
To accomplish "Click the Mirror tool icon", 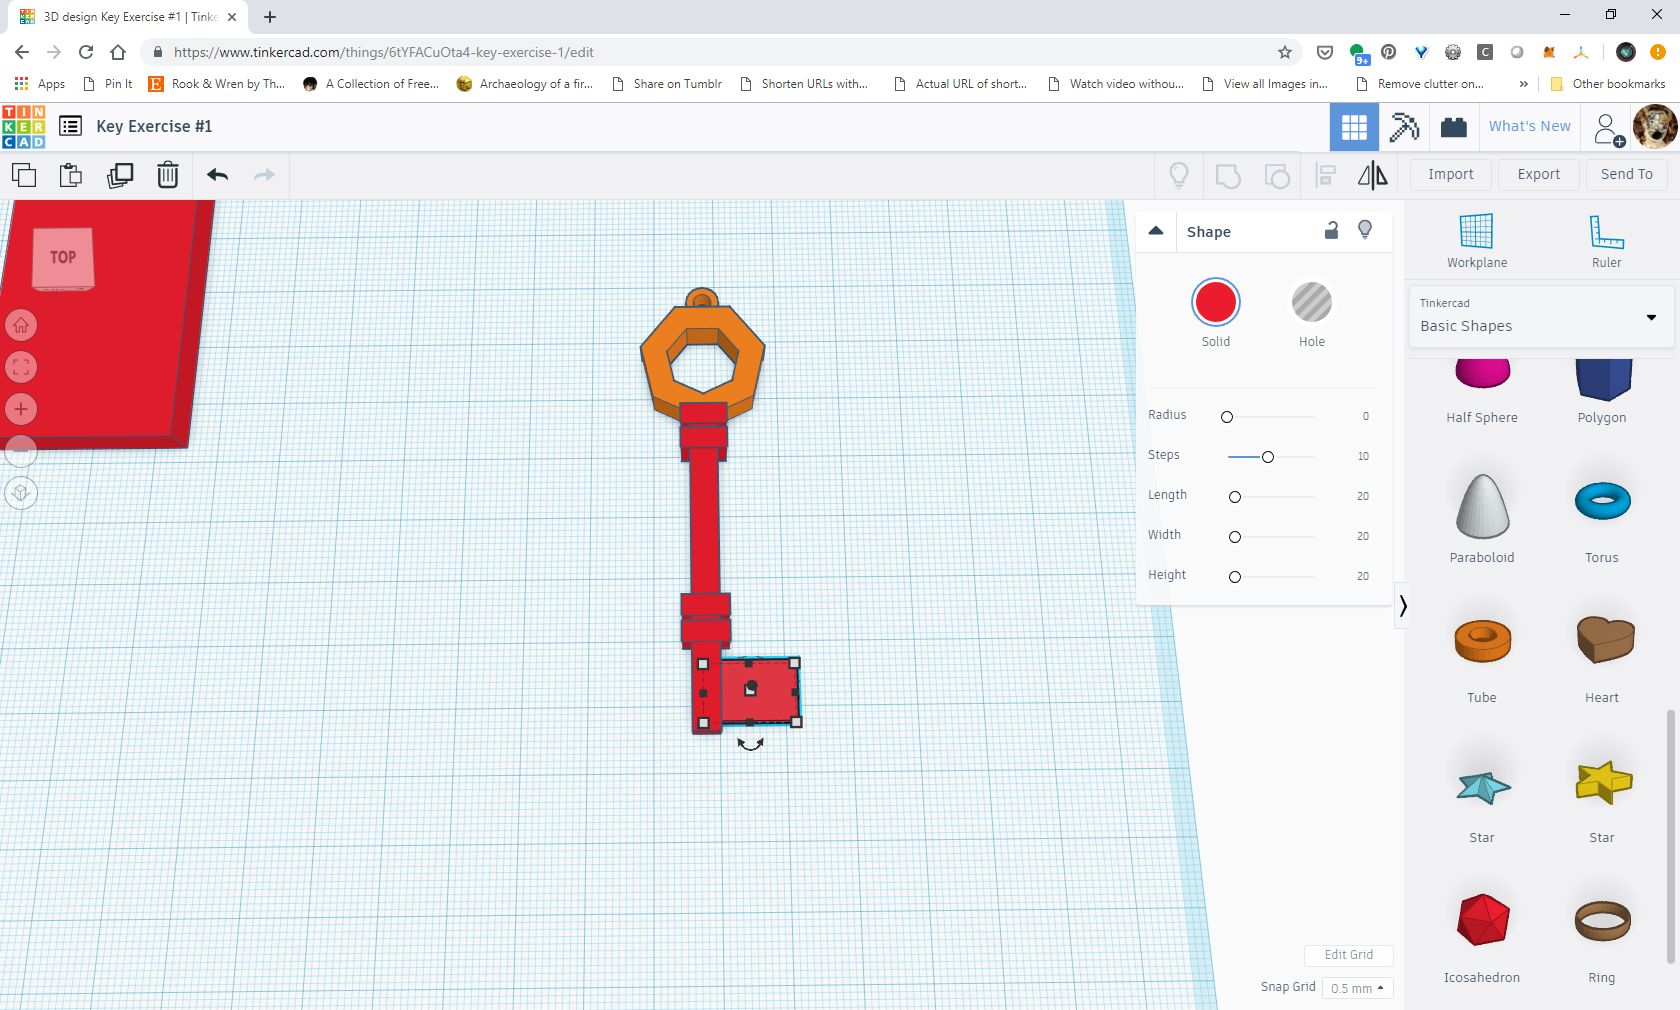I will [x=1372, y=175].
